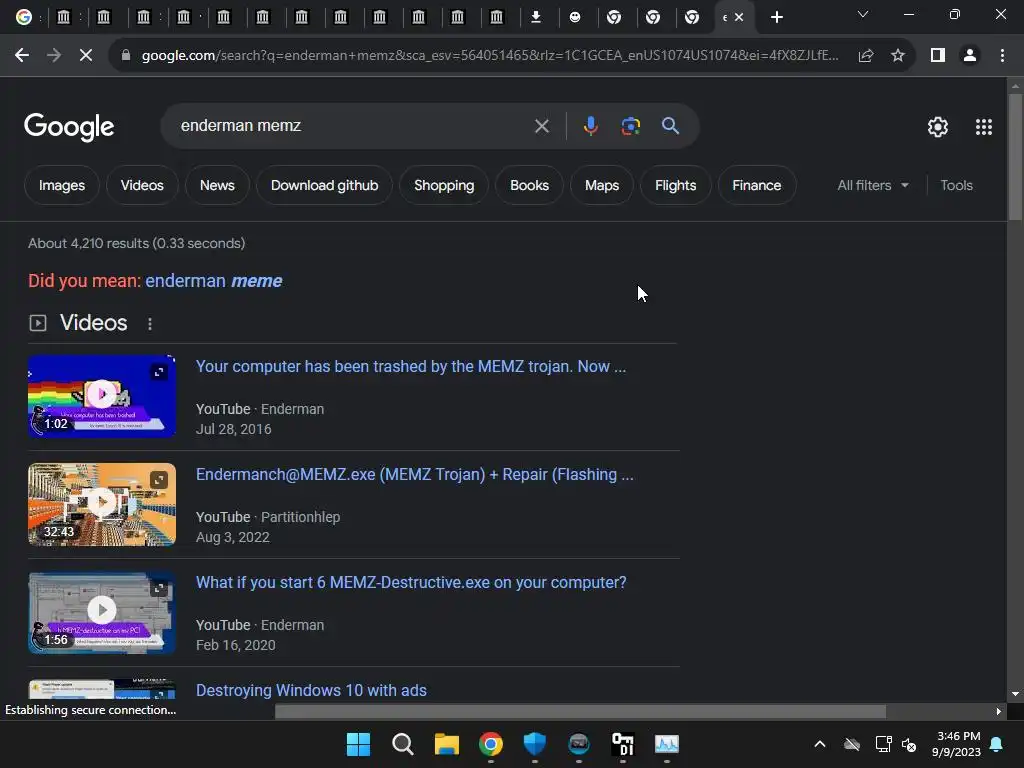Switch to the Images filter
The height and width of the screenshot is (768, 1024).
61,185
